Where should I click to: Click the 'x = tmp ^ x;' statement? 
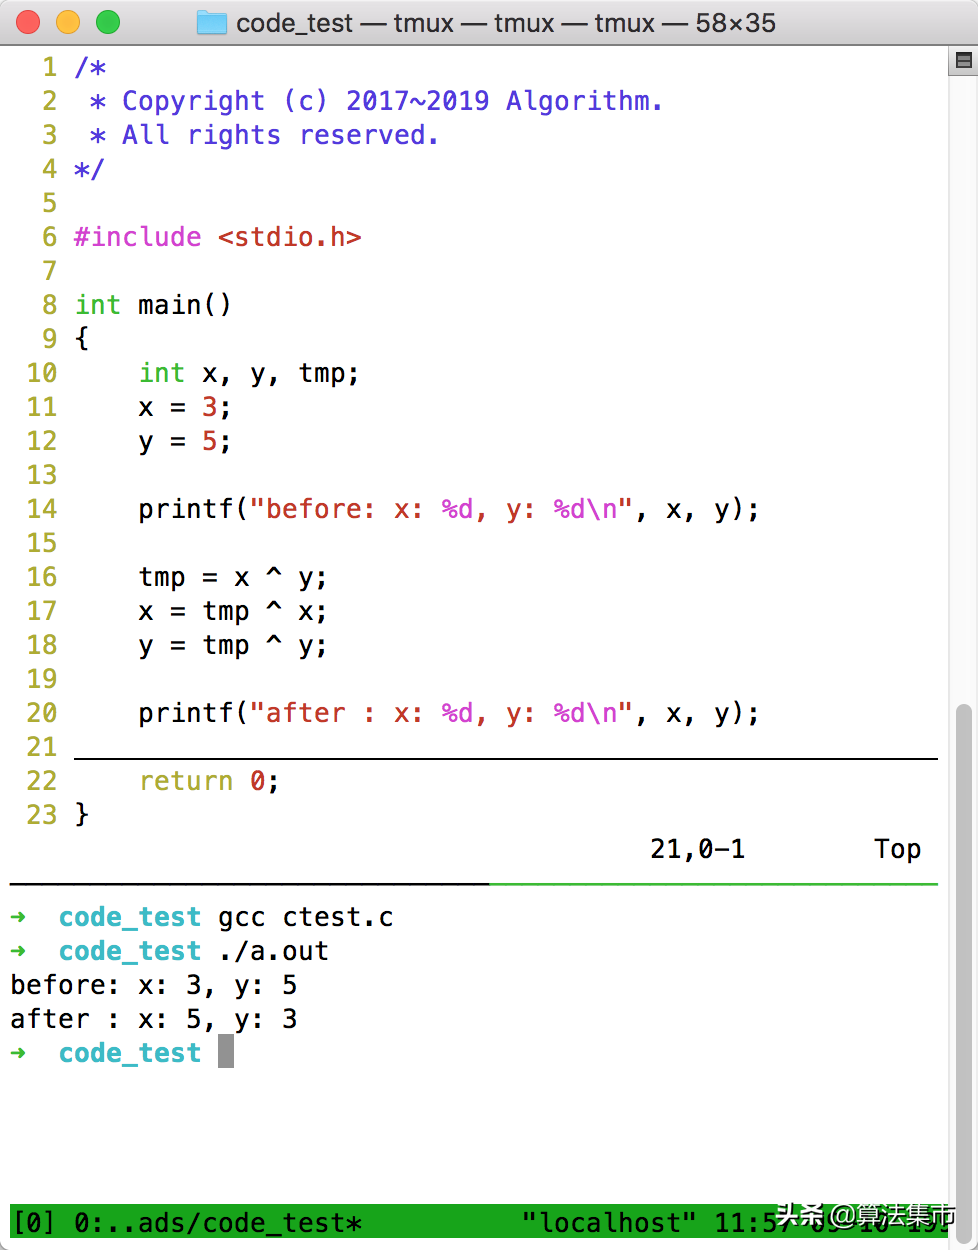click(x=233, y=612)
